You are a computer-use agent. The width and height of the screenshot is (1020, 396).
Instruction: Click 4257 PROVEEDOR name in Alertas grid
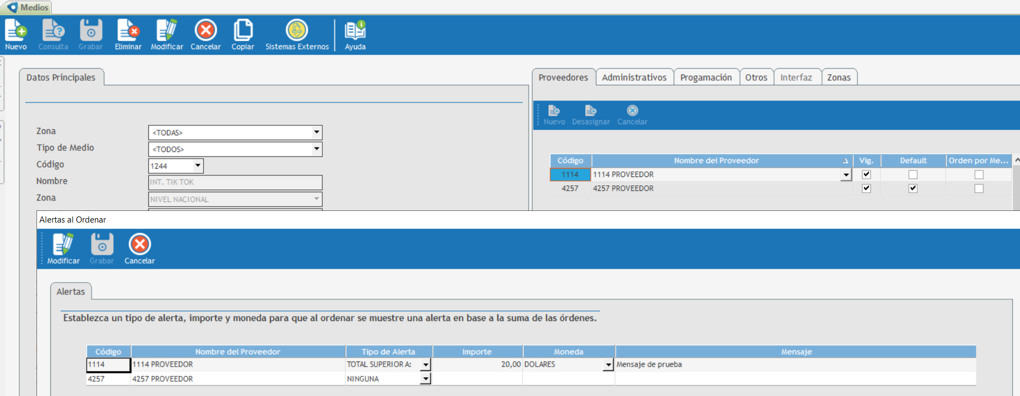pos(238,378)
